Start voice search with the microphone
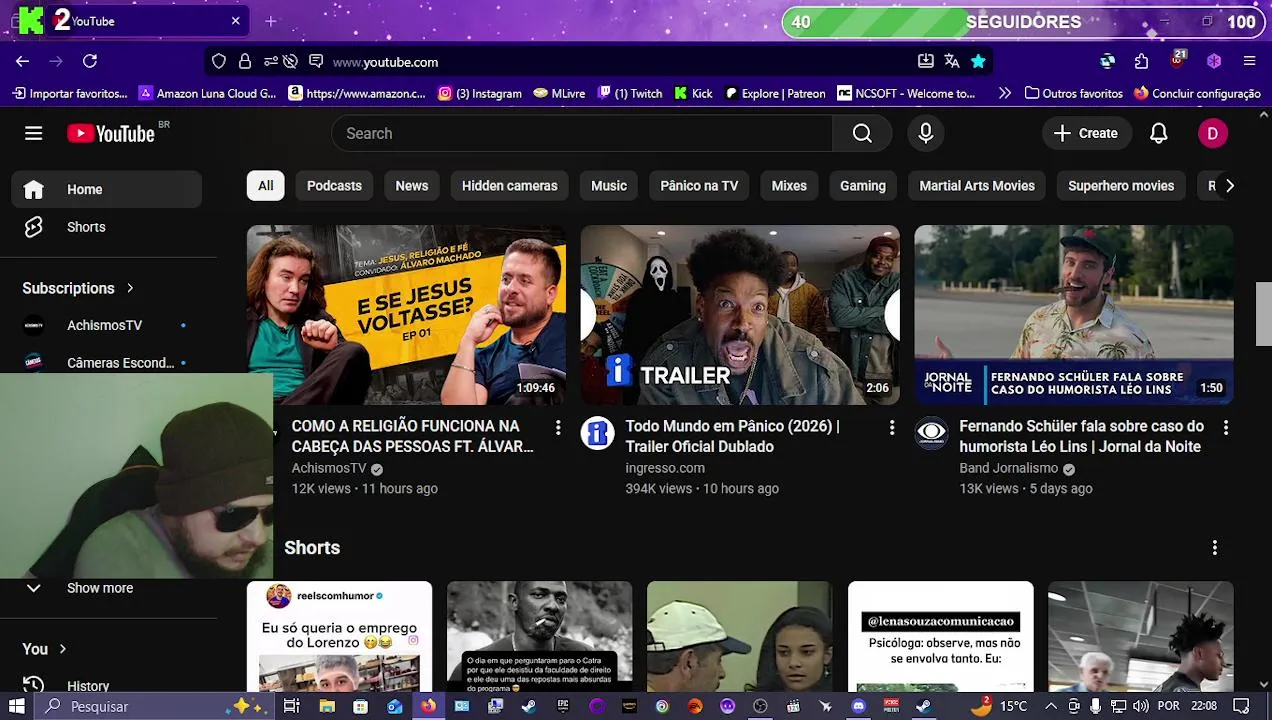 coord(925,133)
